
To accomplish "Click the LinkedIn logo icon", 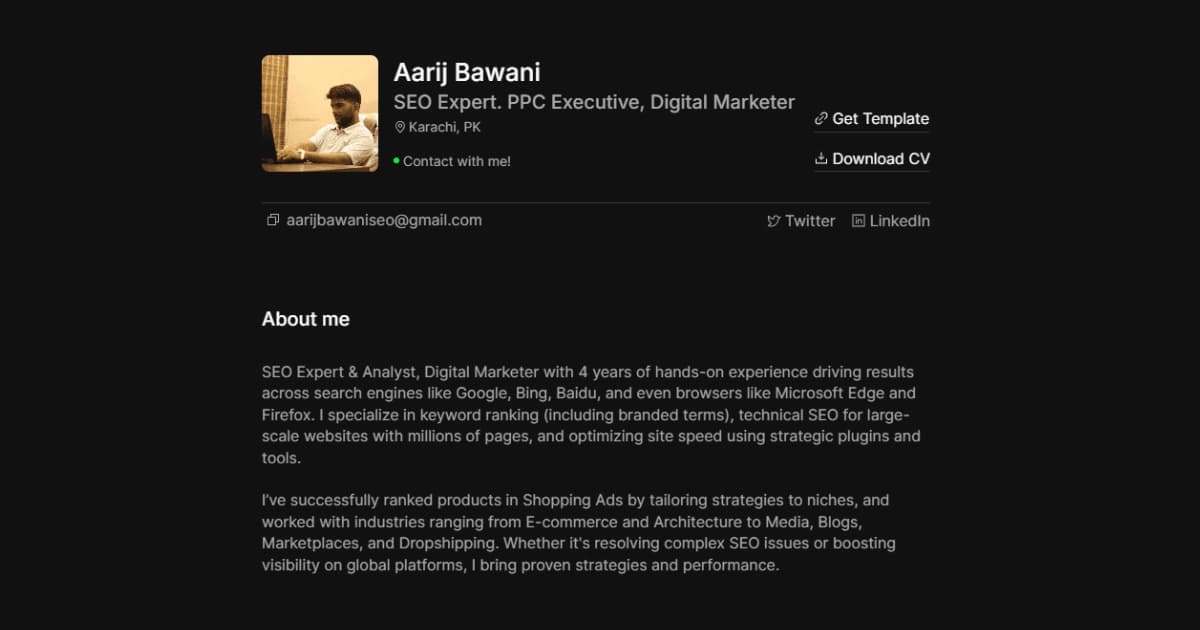I will 858,221.
